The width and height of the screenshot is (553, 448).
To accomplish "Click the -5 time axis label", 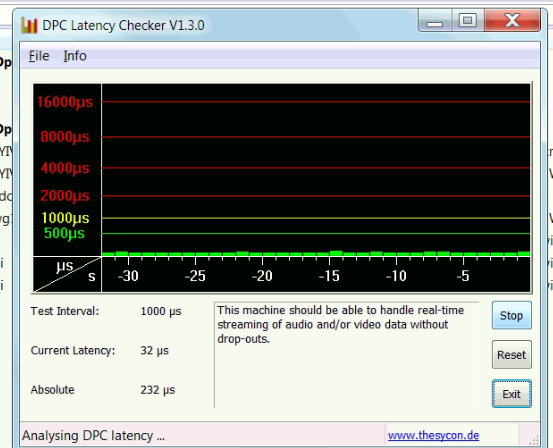I will coord(463,276).
